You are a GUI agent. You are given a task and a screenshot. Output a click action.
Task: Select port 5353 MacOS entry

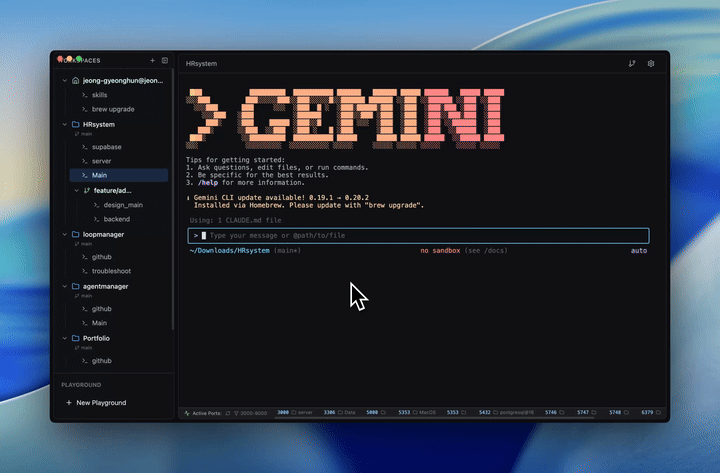point(417,412)
